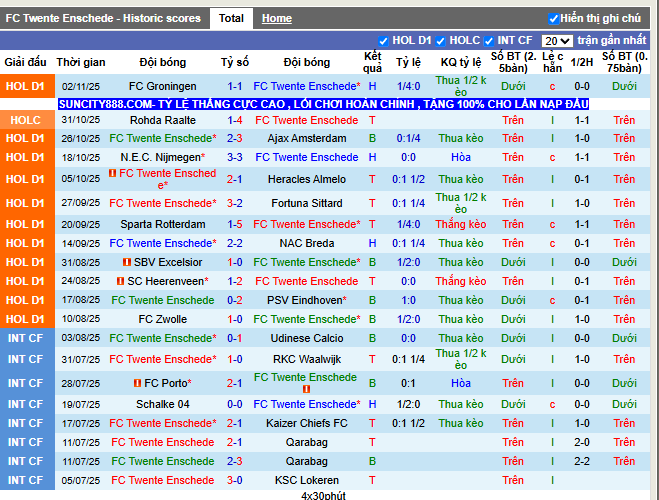Screen dimensions: 659x500
Task: Click red card icon beside FC Porto
Action: pos(137,383)
